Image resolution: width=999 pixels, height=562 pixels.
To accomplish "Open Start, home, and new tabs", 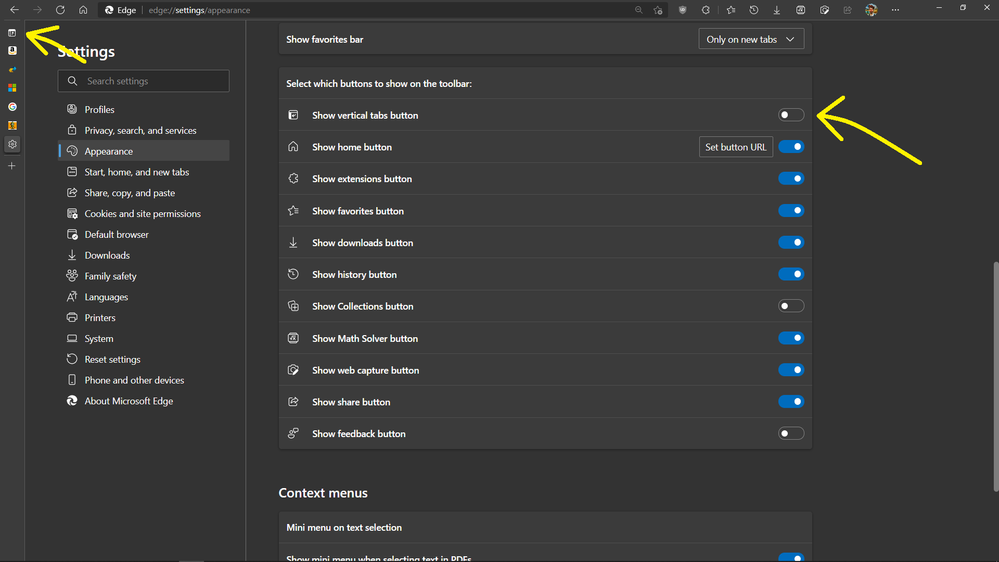I will click(x=143, y=172).
